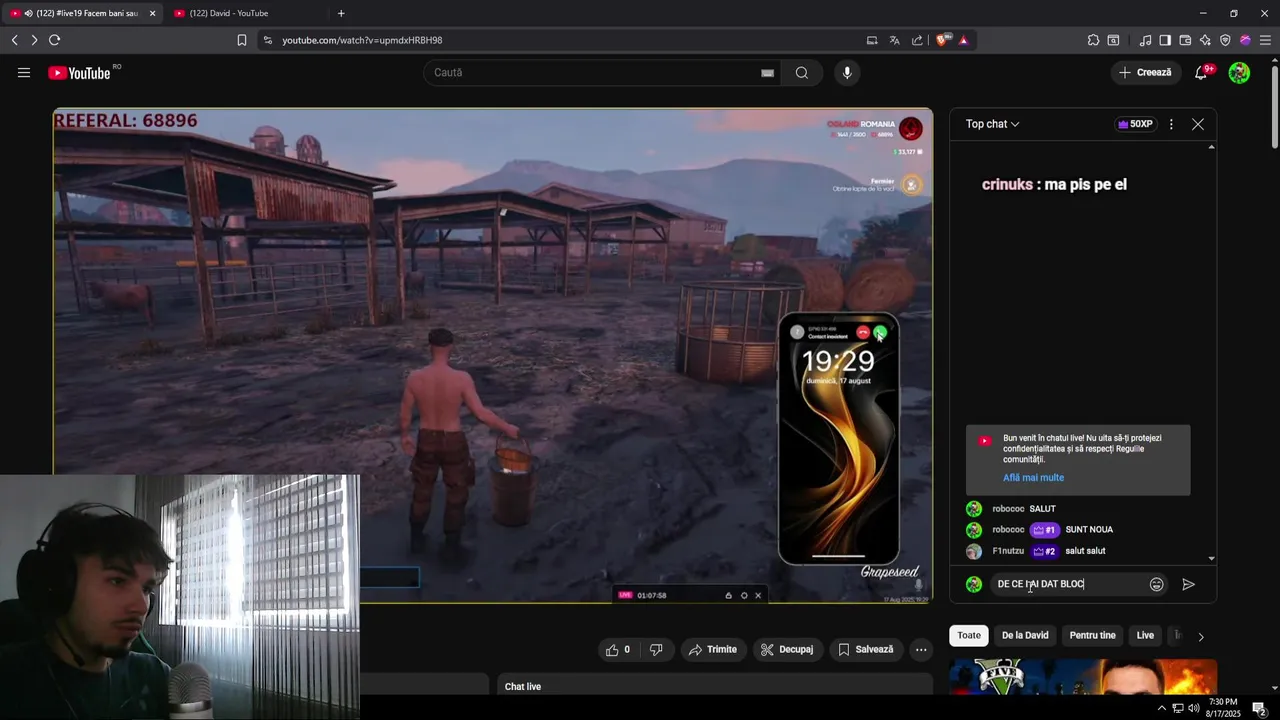The width and height of the screenshot is (1280, 720).
Task: Open Brave VPN shield icon
Action: pos(1225,40)
